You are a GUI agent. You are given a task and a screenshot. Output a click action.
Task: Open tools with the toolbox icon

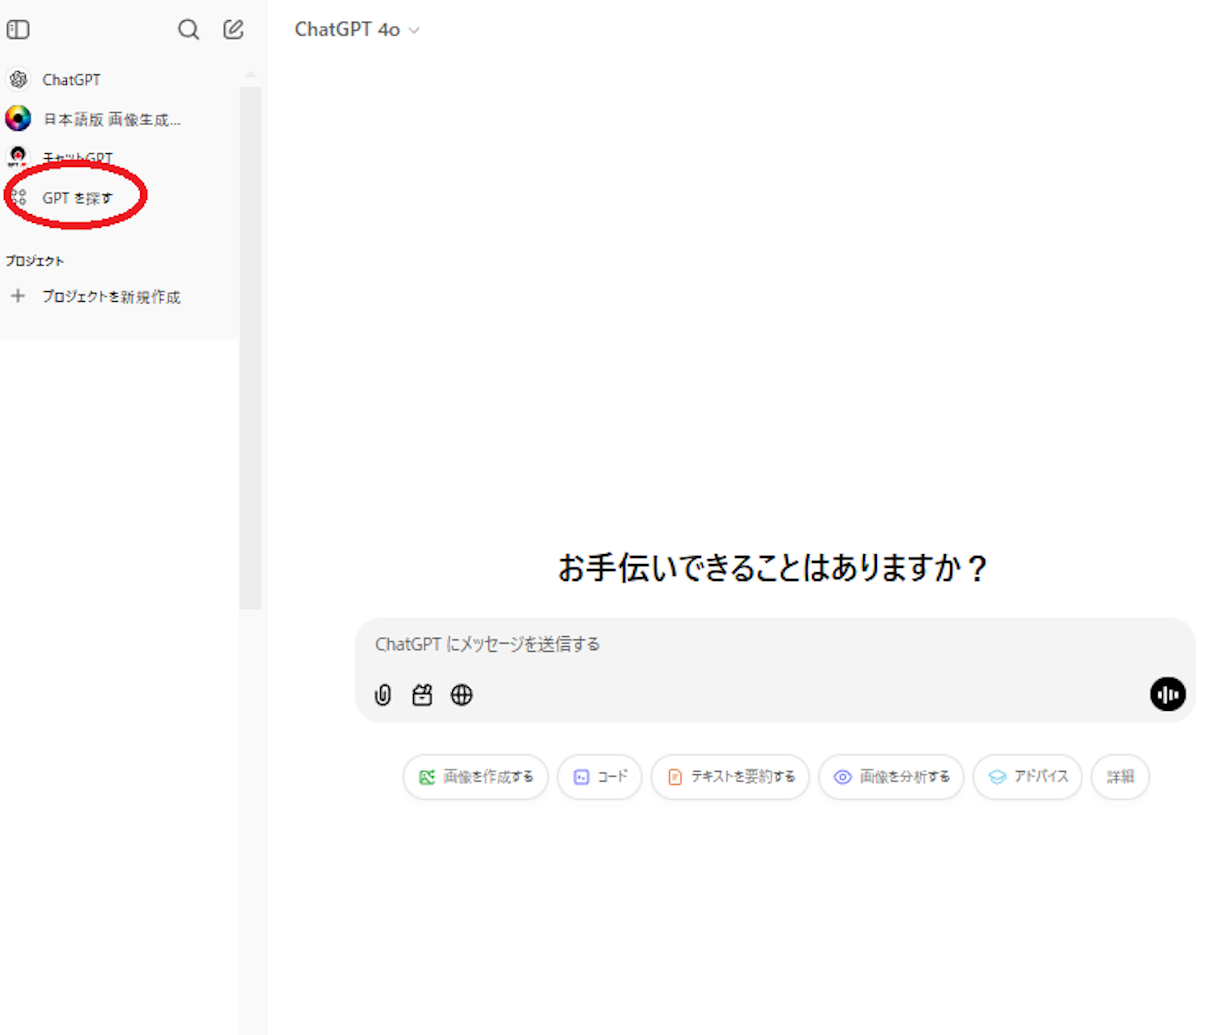coord(422,695)
